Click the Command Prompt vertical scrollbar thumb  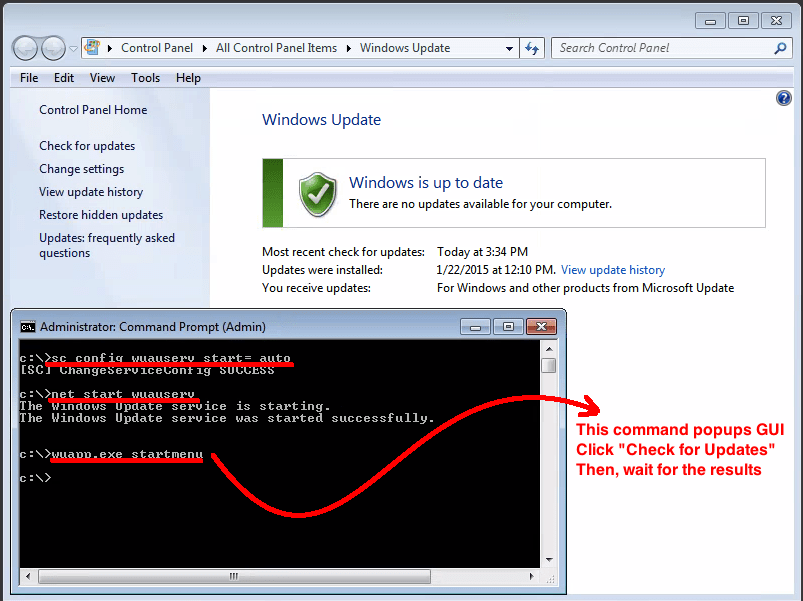point(548,364)
